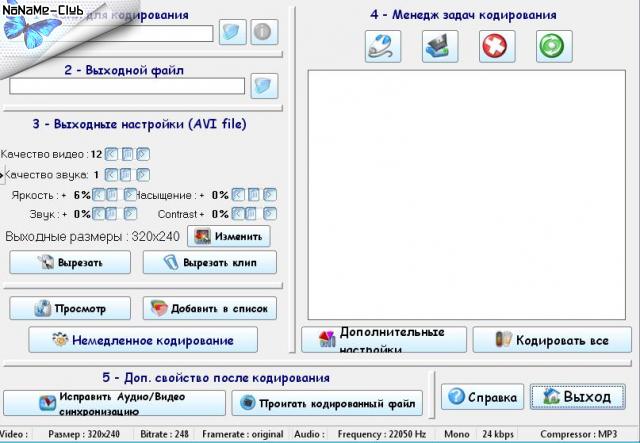The width and height of the screenshot is (640, 443).
Task: Reset saturation using middle button
Action: [253, 195]
